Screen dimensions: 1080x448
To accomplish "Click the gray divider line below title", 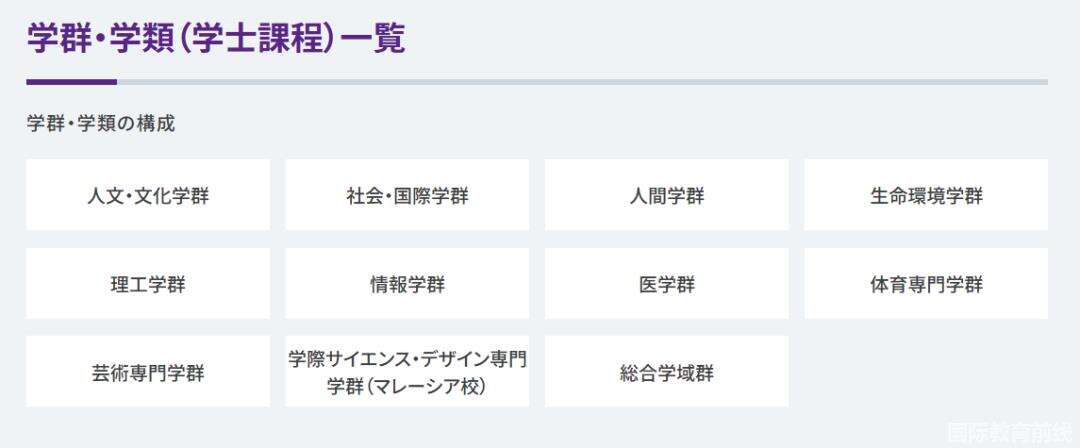I will [x=580, y=82].
